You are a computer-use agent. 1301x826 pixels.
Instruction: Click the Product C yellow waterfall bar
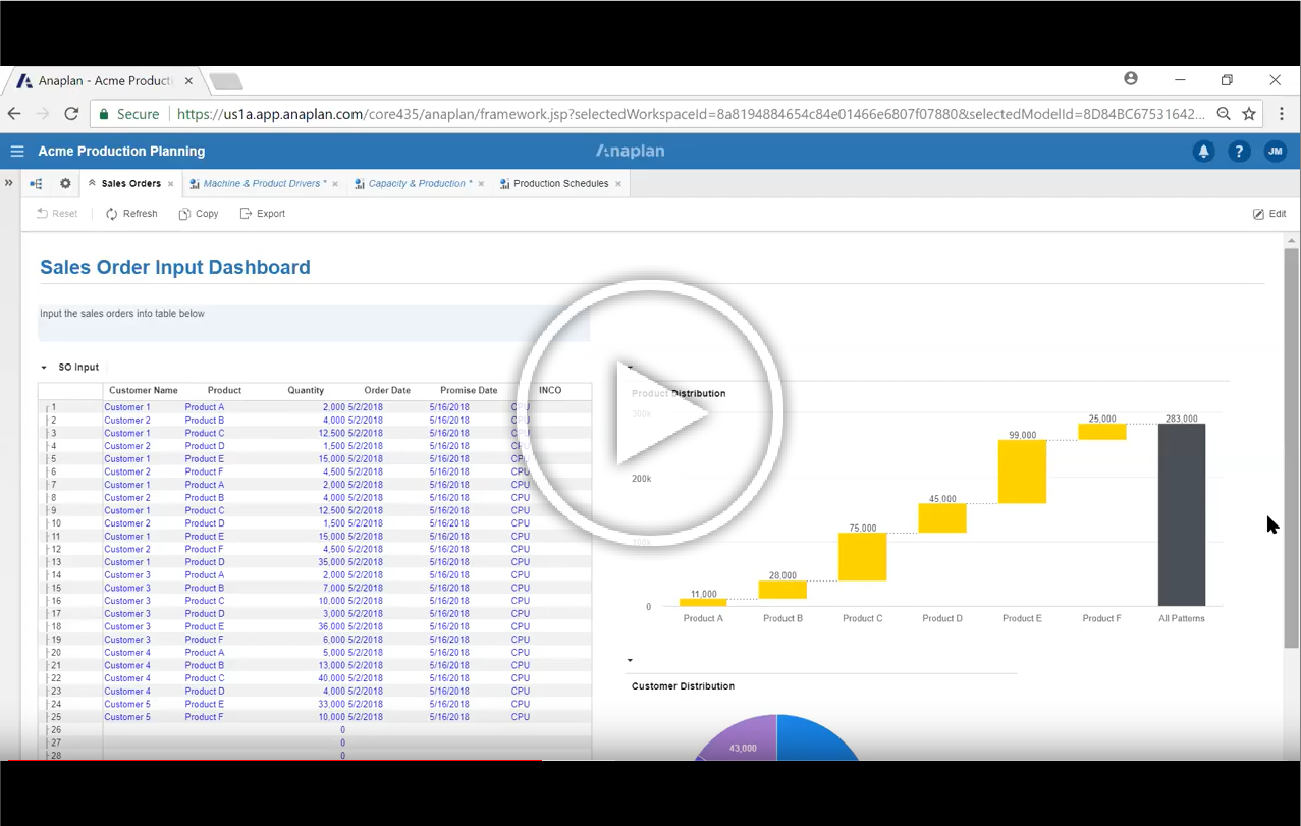pos(862,556)
